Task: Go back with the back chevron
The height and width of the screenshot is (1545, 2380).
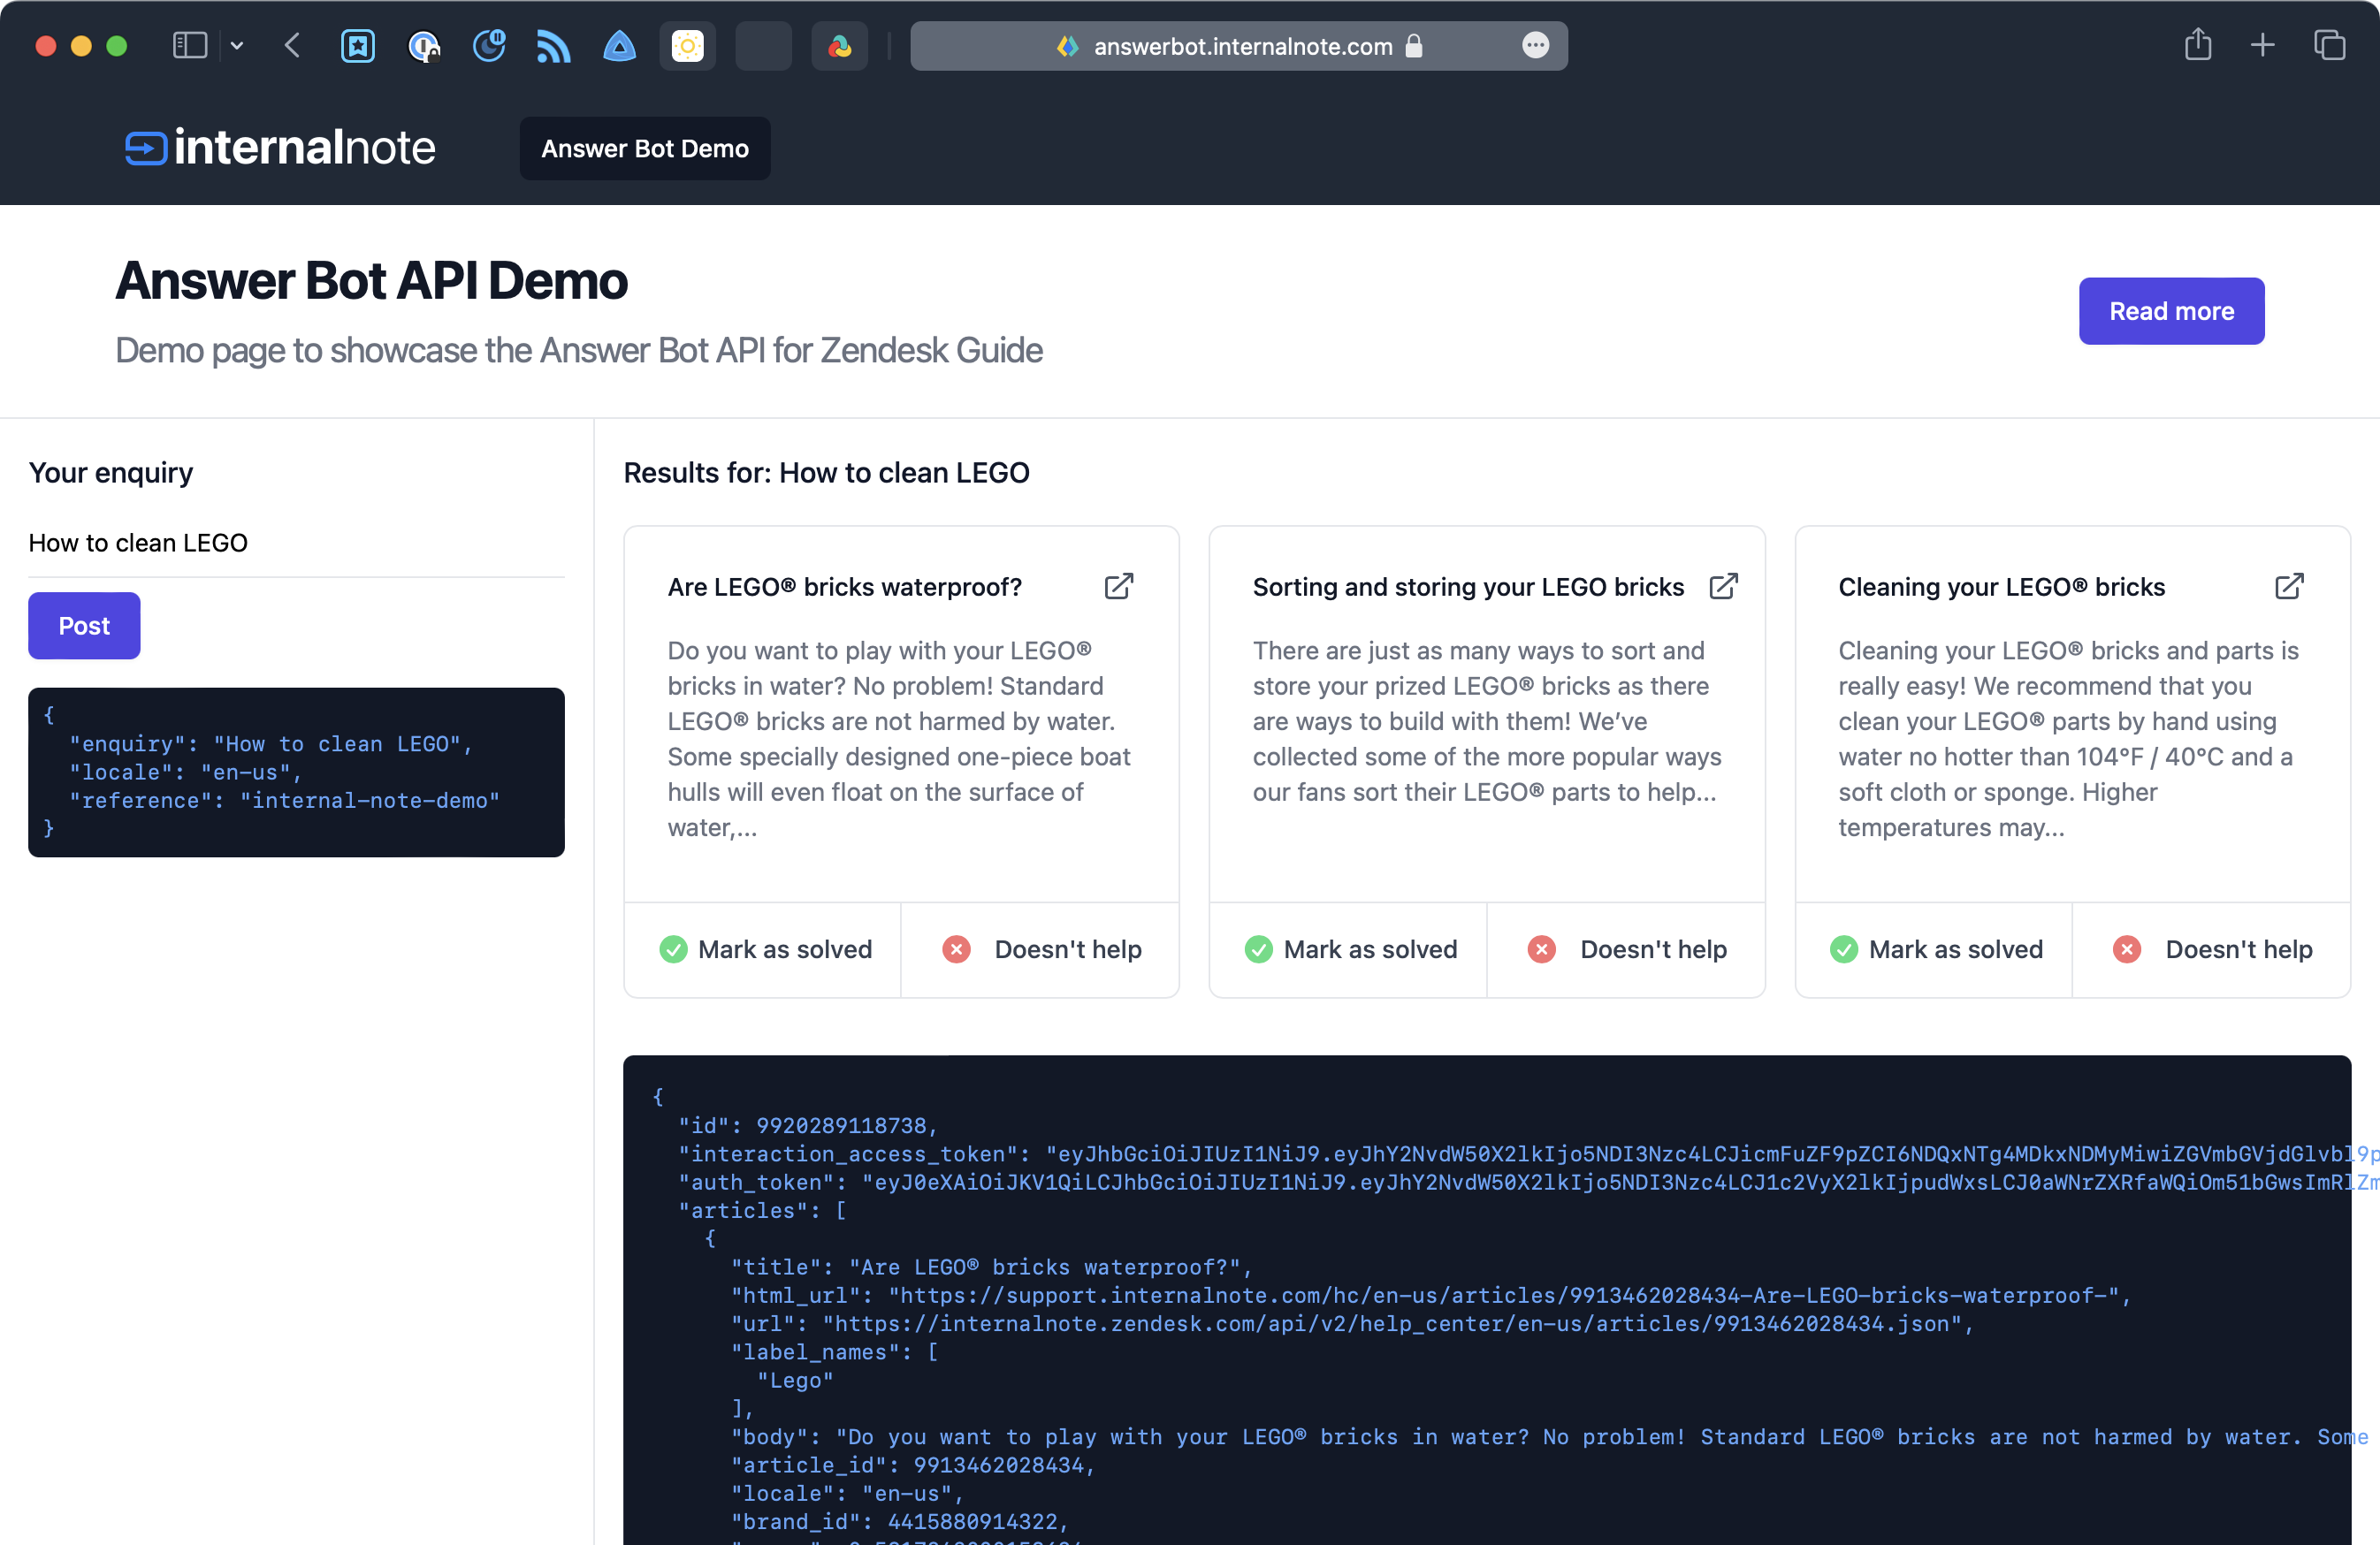Action: tap(292, 45)
